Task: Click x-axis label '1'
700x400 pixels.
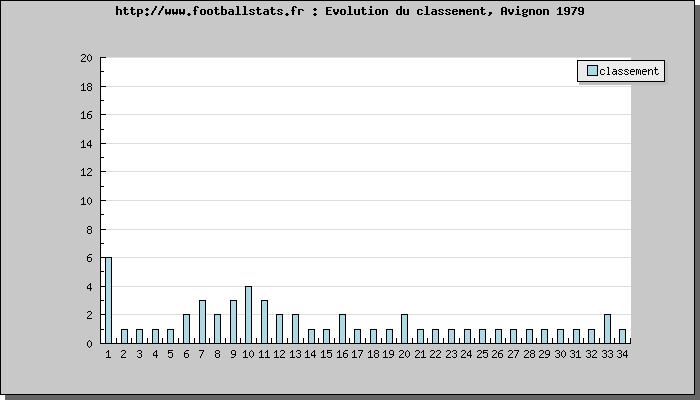Action: click(x=108, y=354)
